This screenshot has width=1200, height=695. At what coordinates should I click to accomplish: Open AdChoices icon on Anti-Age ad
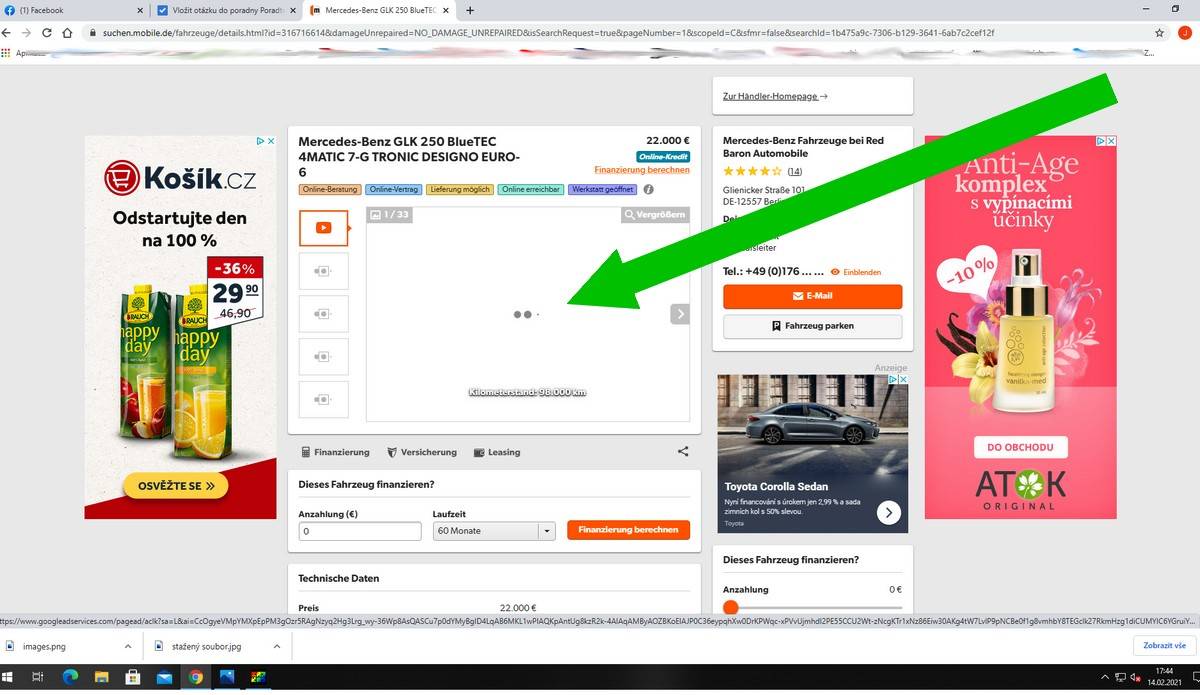coord(1102,142)
